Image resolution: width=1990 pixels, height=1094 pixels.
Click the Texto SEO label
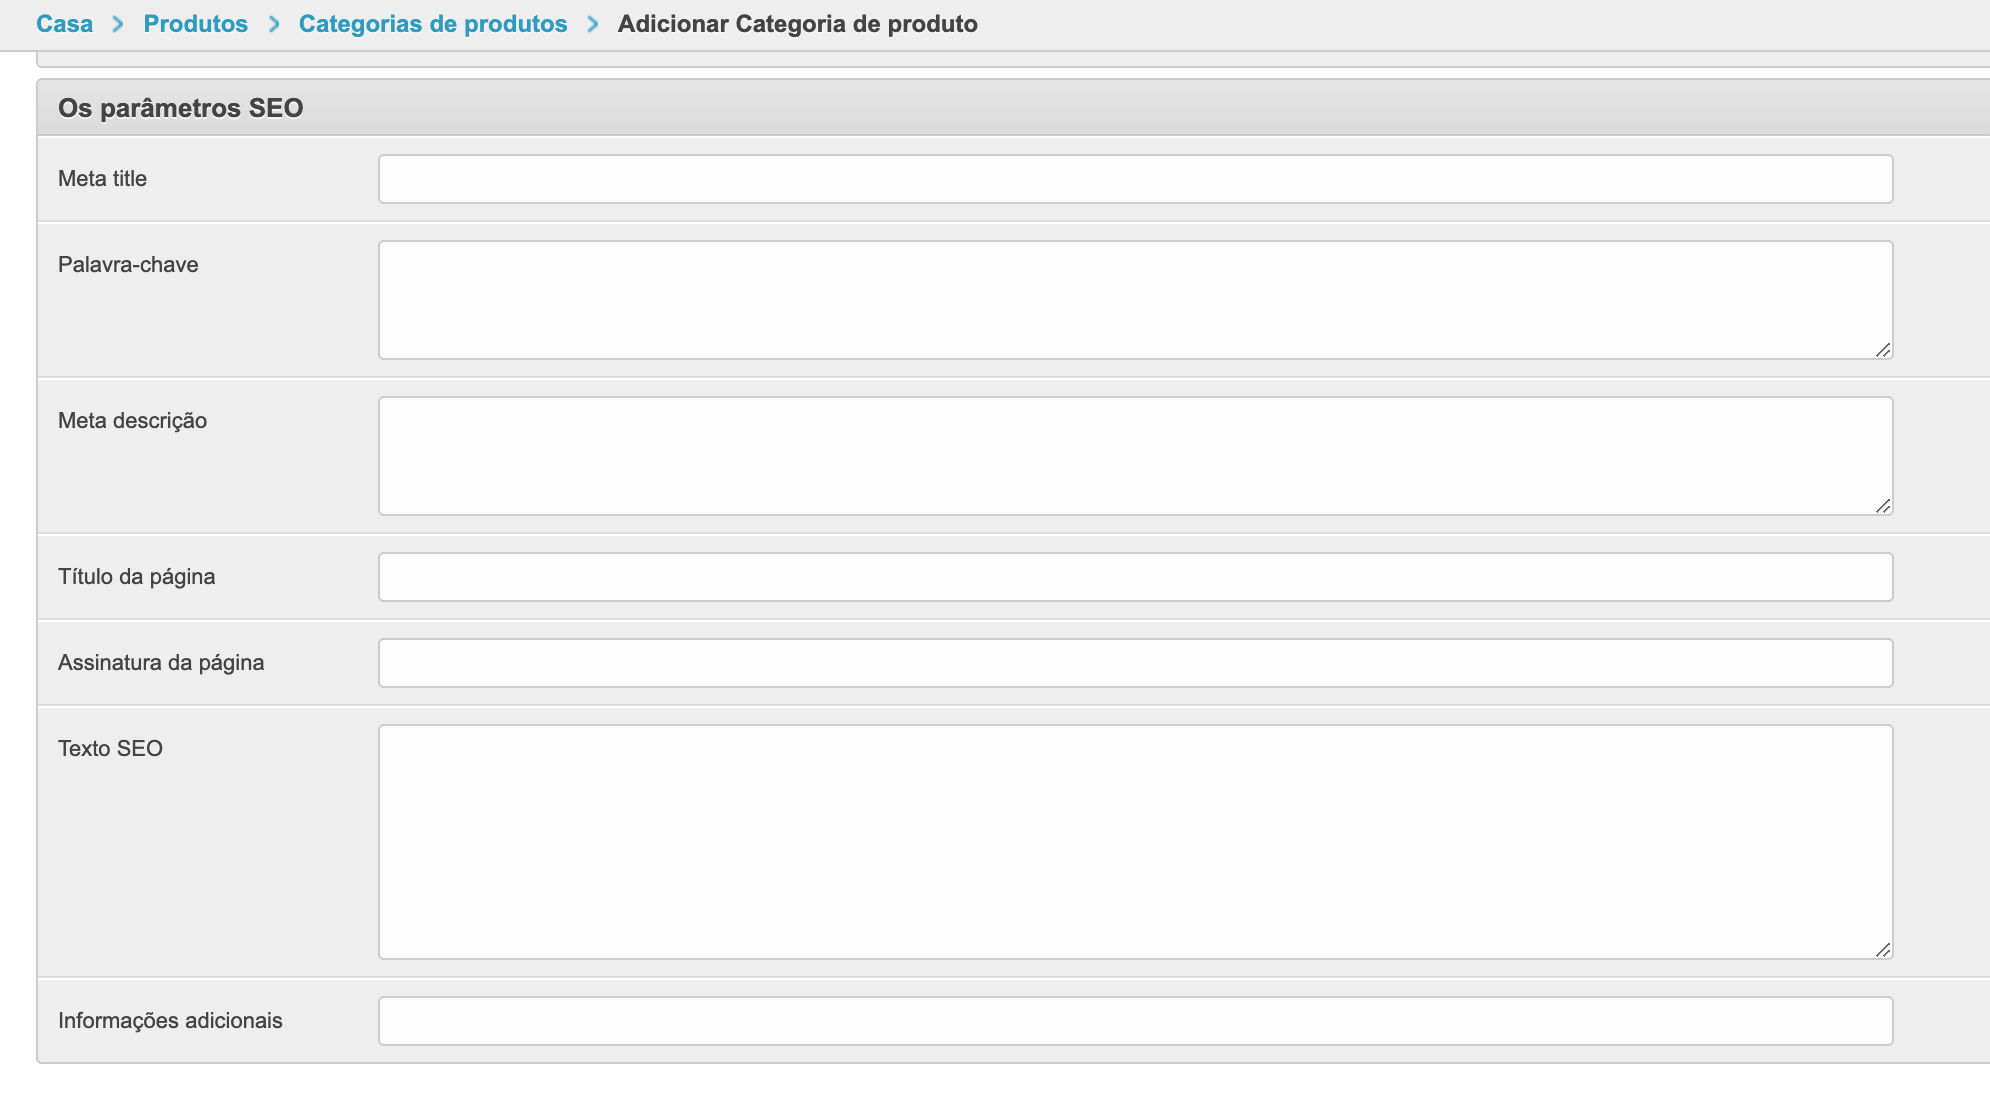(x=110, y=749)
